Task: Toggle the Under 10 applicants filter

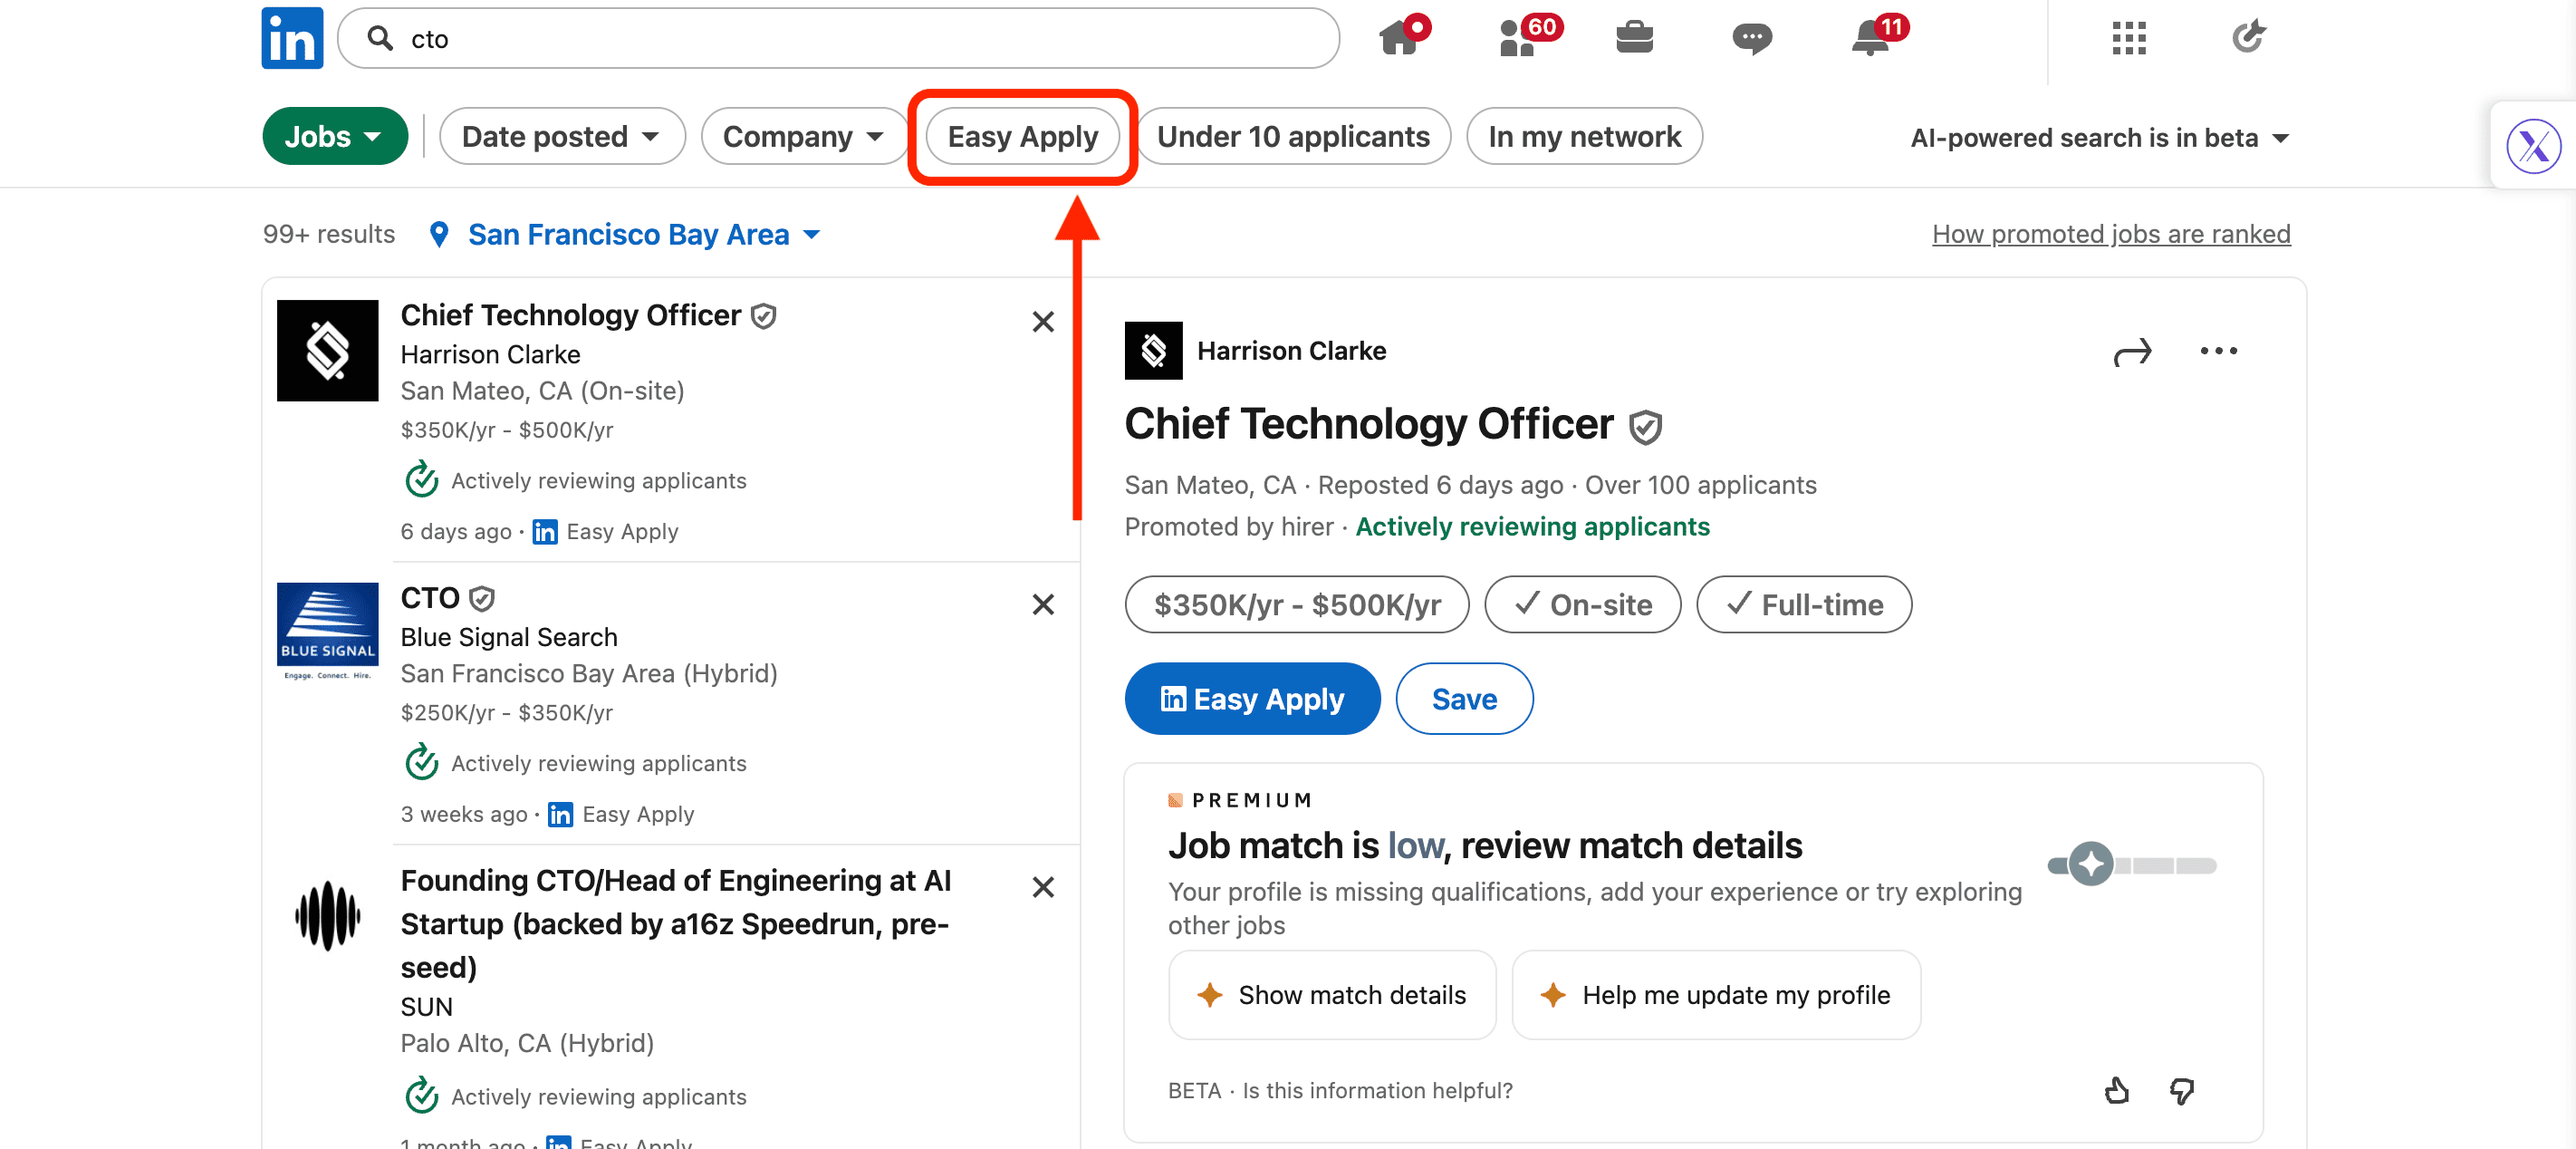Action: [x=1293, y=137]
